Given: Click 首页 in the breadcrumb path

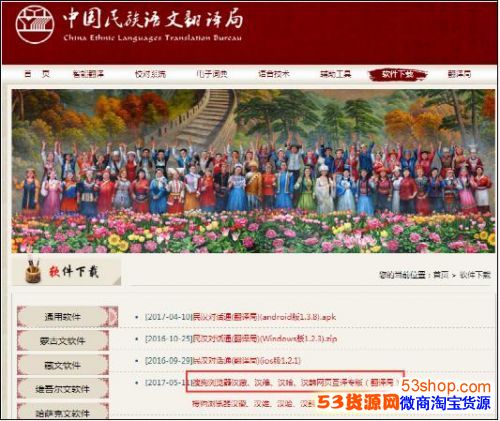Looking at the screenshot, I should [x=440, y=275].
